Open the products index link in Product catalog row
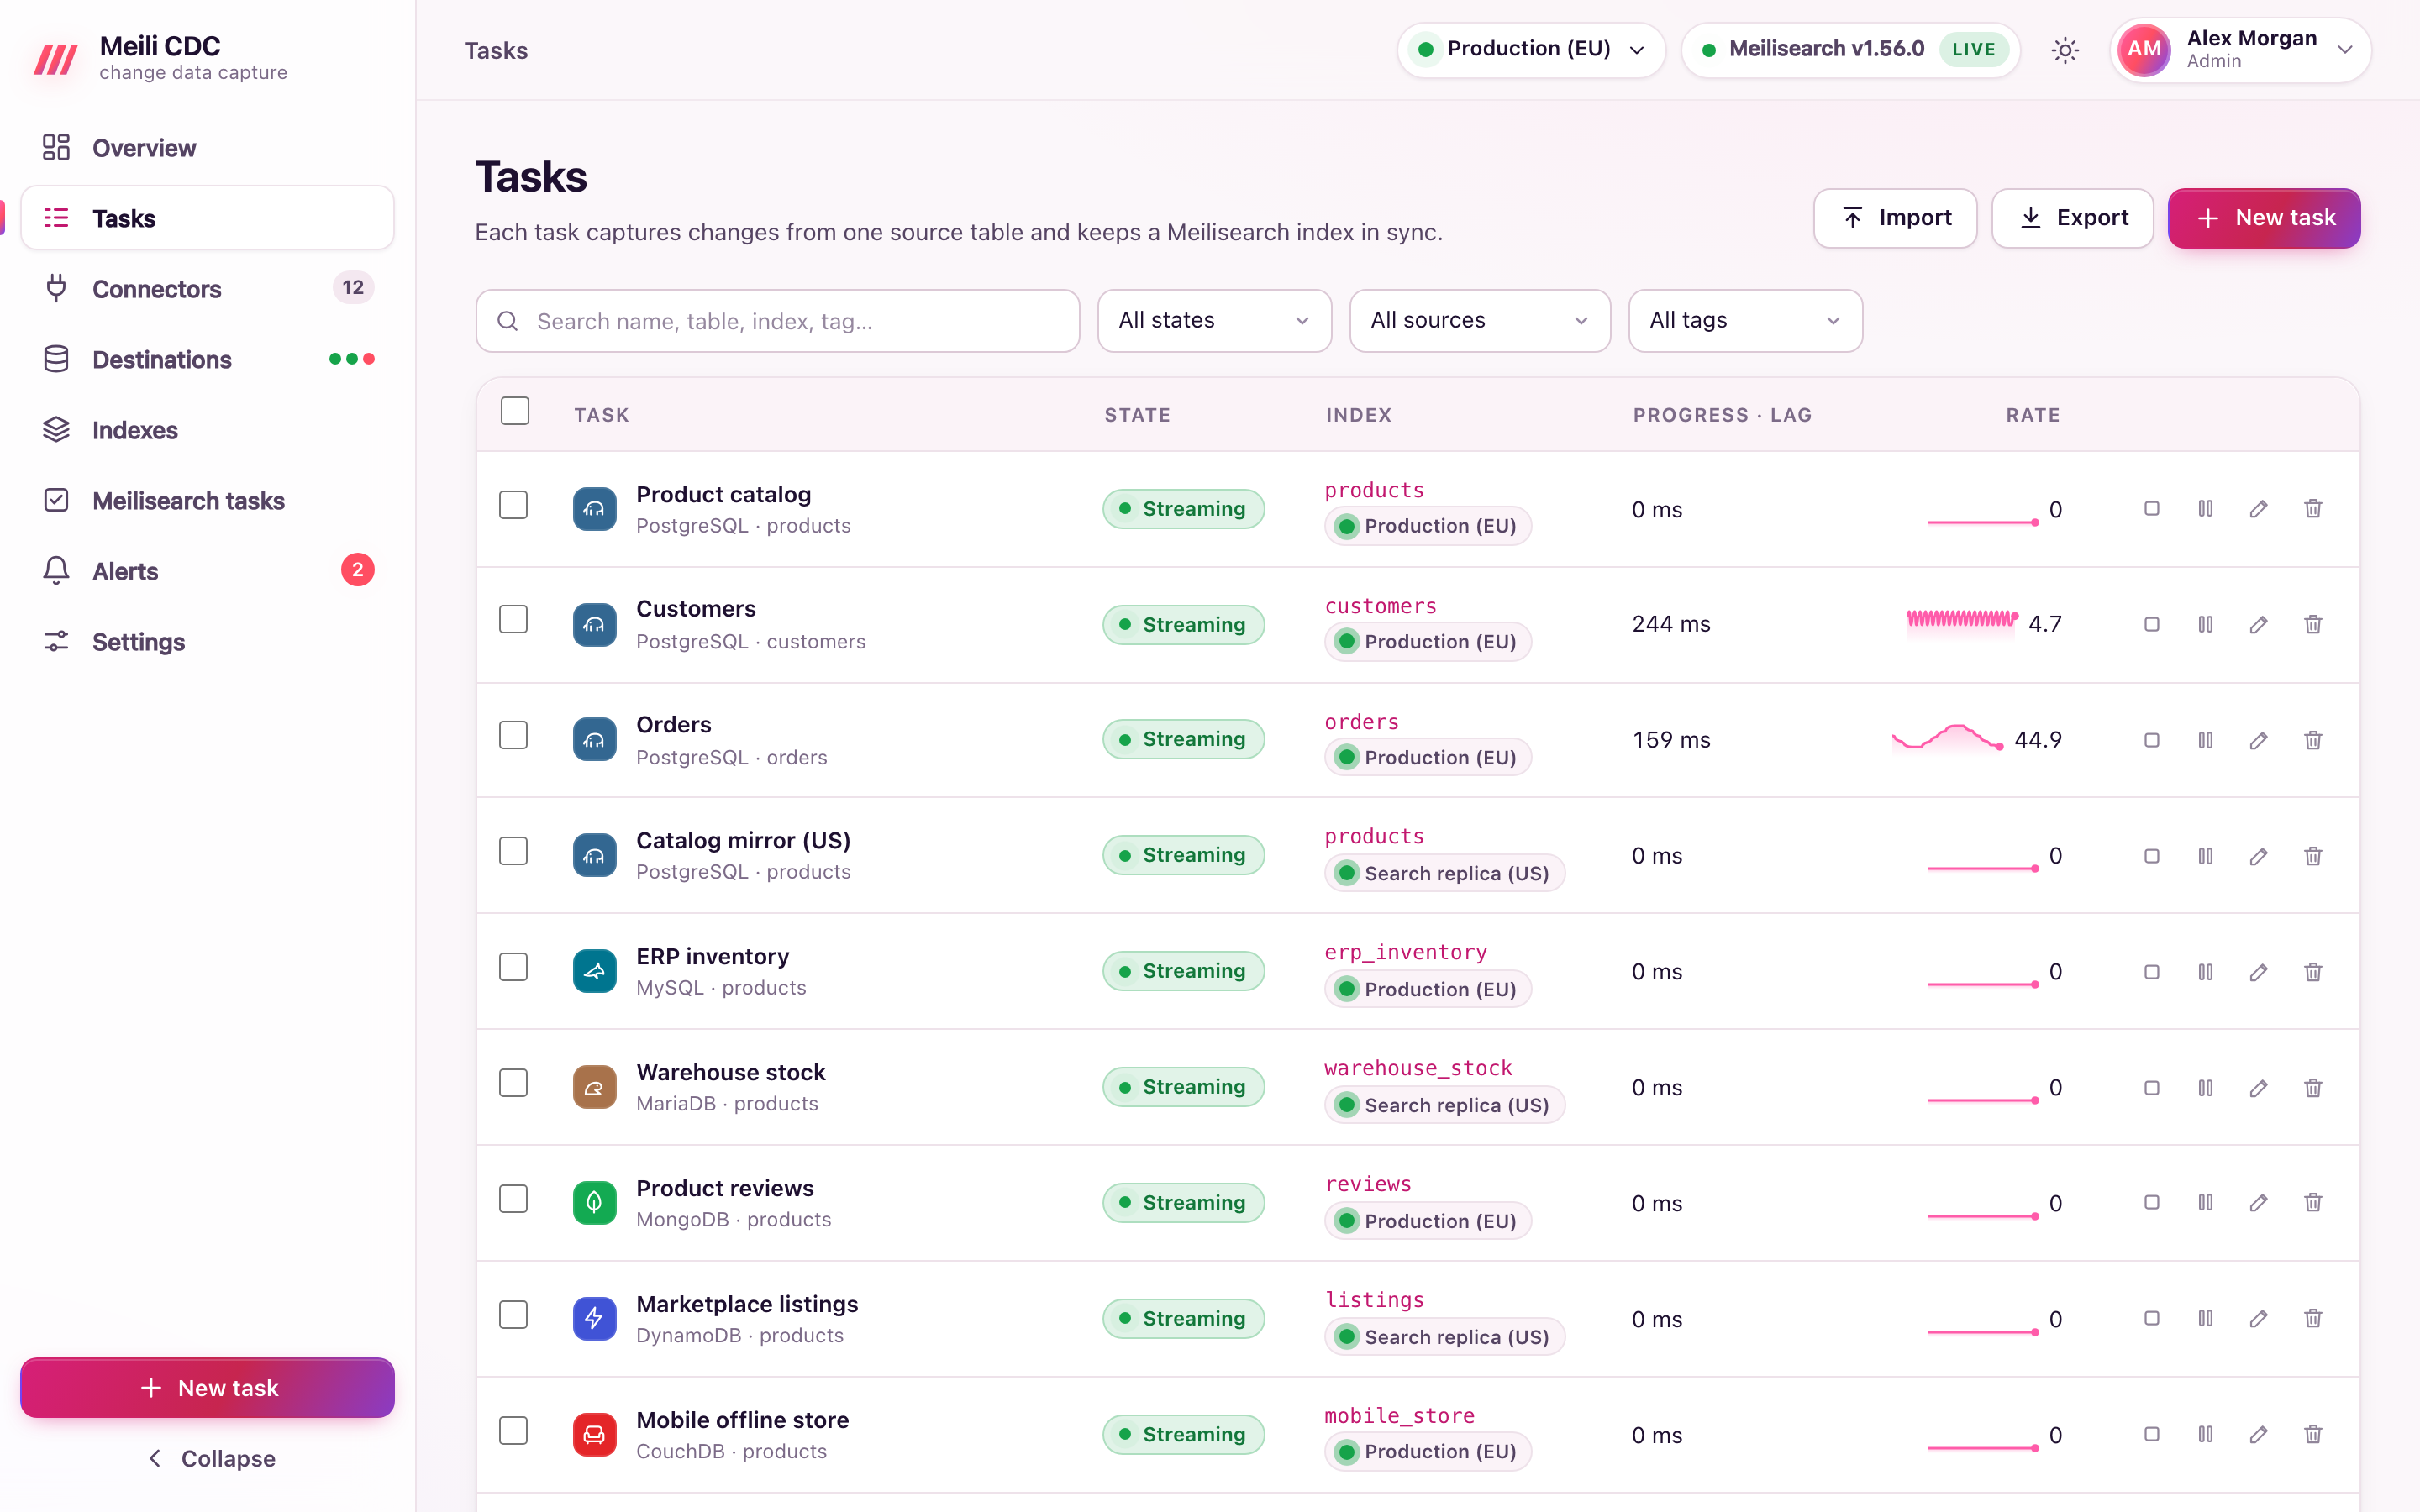The width and height of the screenshot is (2420, 1512). click(x=1374, y=490)
